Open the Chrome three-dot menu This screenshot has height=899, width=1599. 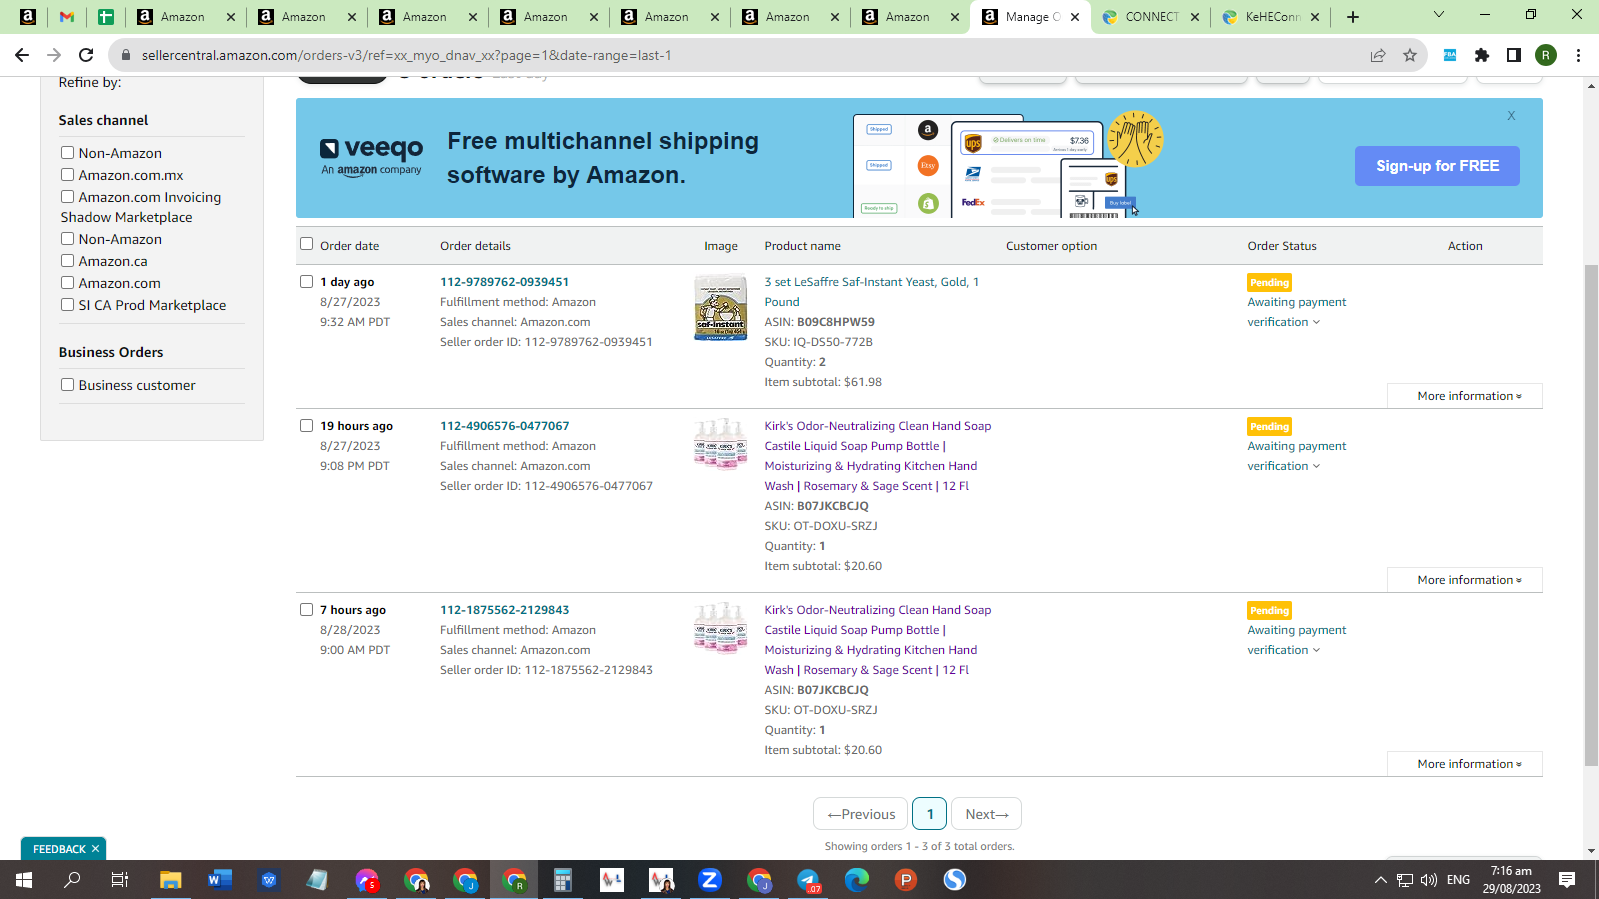click(x=1578, y=55)
